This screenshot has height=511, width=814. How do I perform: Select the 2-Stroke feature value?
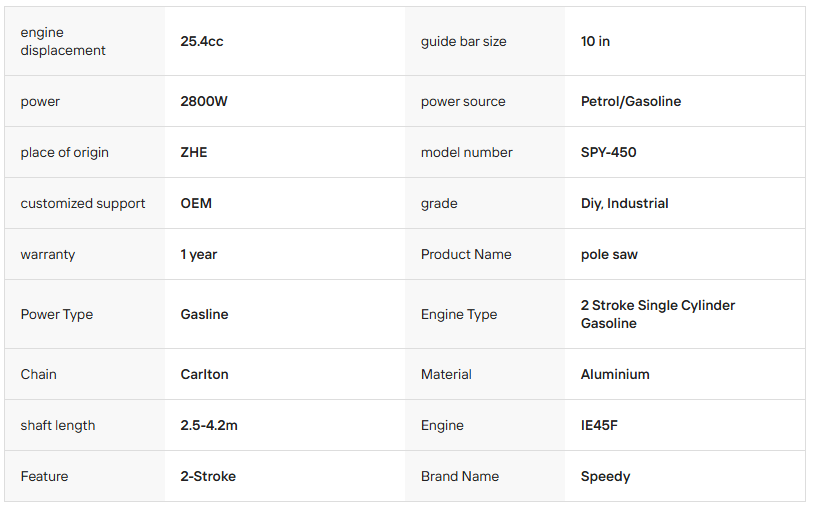pos(208,477)
